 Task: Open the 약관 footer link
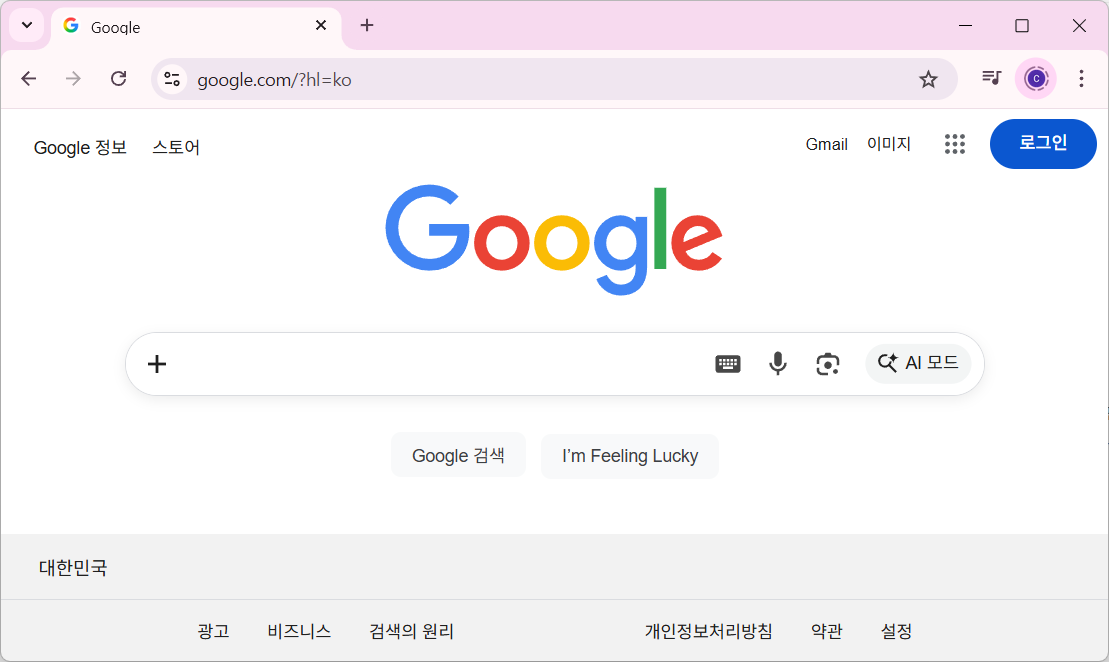[826, 631]
